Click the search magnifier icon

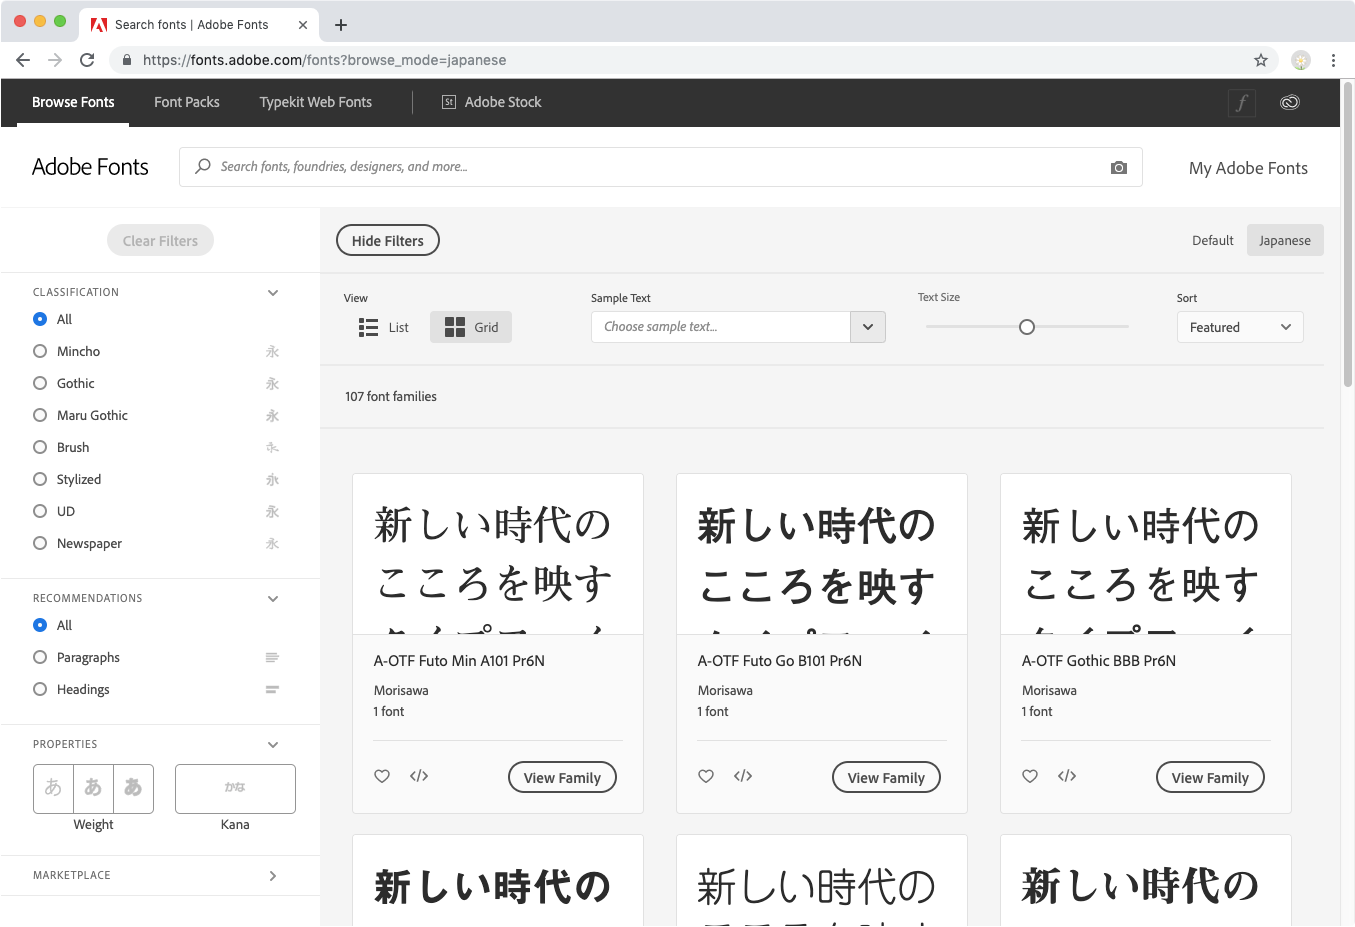(203, 166)
